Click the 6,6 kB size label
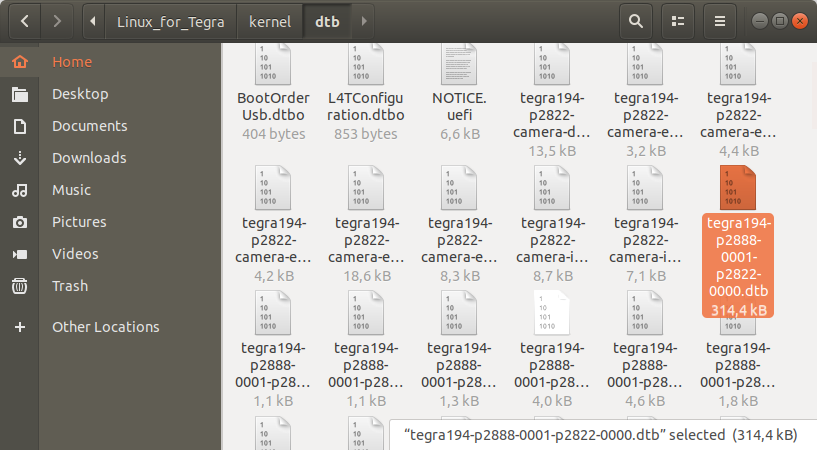Viewport: 817px width, 450px height. tap(460, 134)
